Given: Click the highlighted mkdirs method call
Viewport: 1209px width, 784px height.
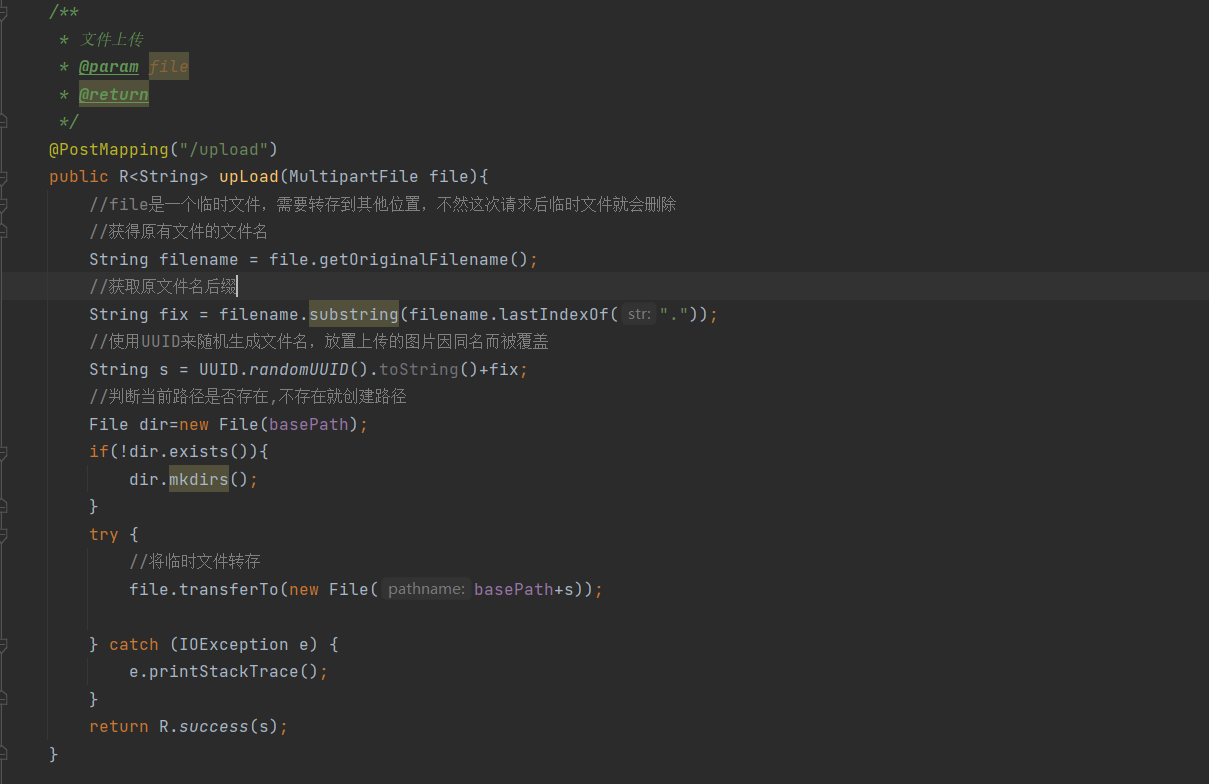Looking at the screenshot, I should tap(199, 479).
